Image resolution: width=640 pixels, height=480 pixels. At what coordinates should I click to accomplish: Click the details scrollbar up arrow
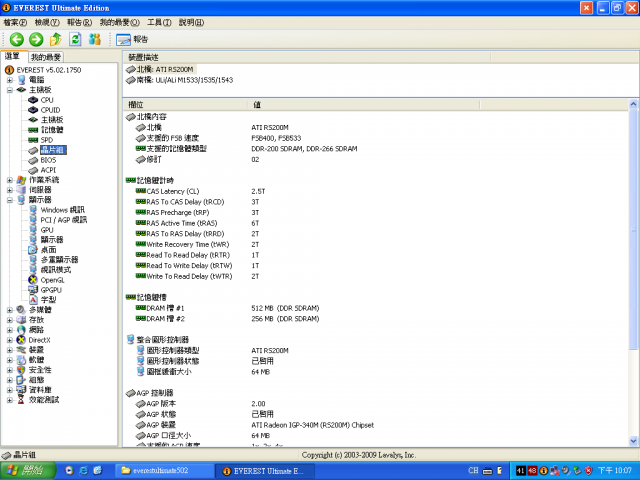point(633,104)
